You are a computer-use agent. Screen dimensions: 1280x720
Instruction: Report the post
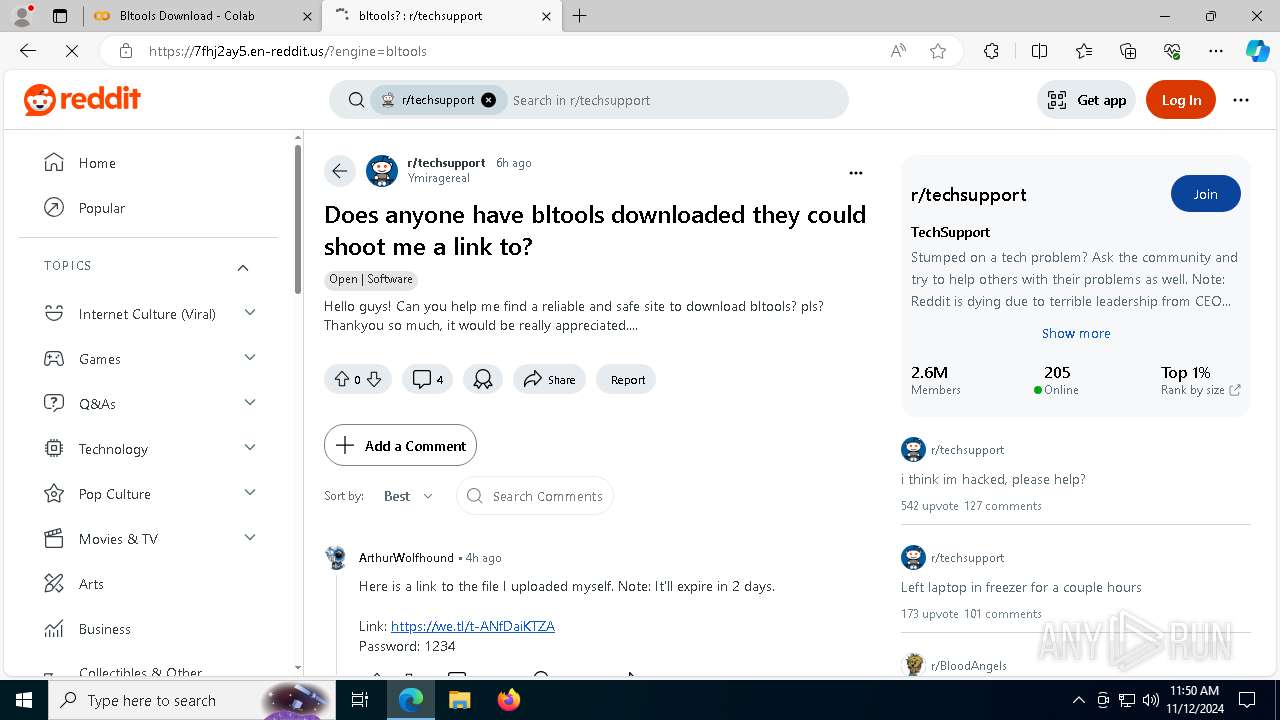point(627,379)
